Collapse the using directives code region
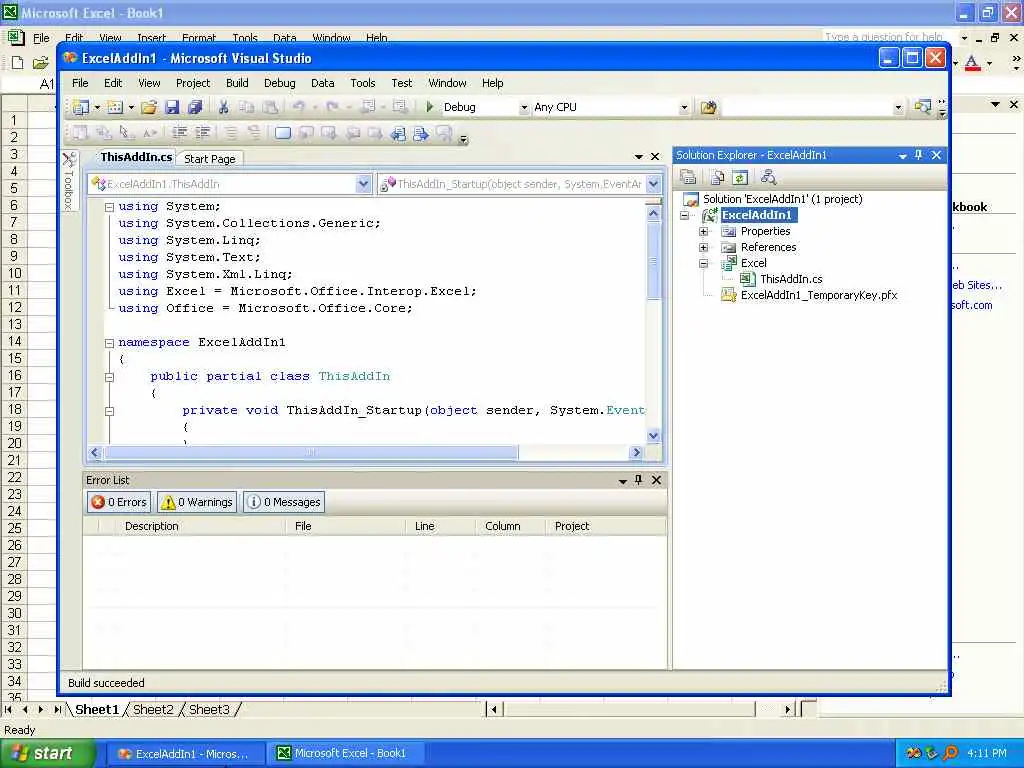The width and height of the screenshot is (1024, 768). 110,207
